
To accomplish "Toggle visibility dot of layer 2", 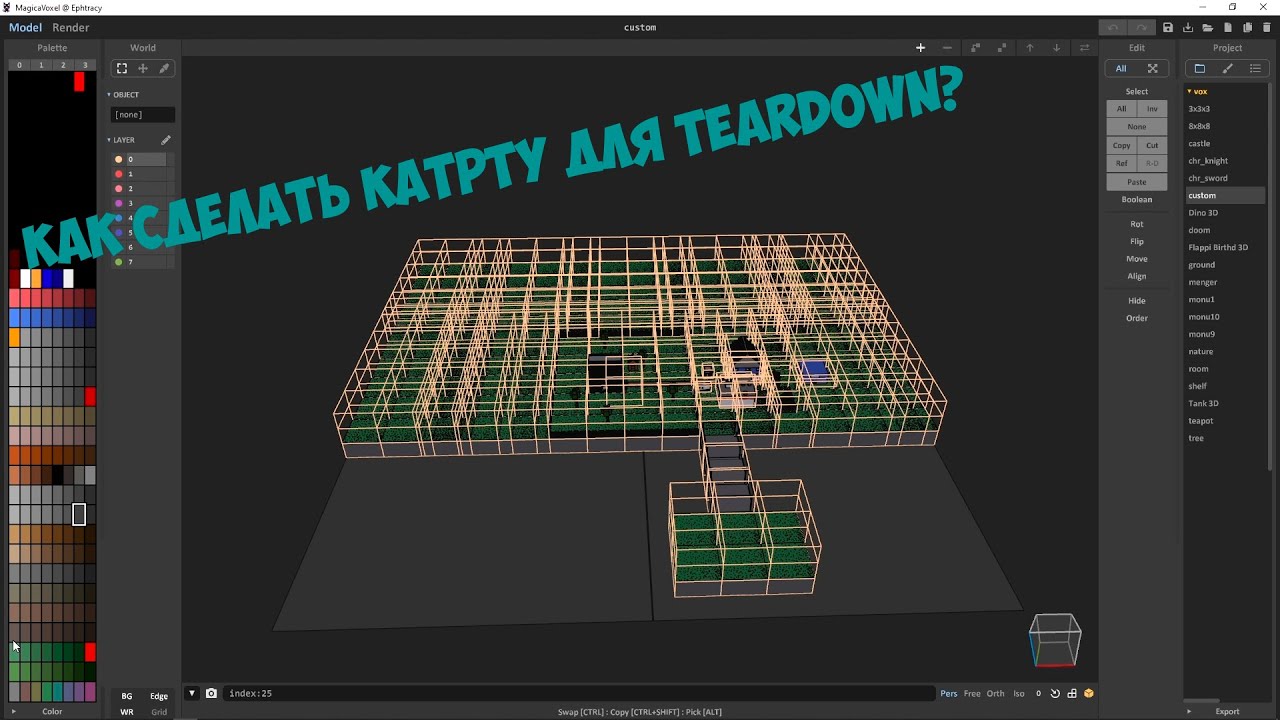I will 118,189.
